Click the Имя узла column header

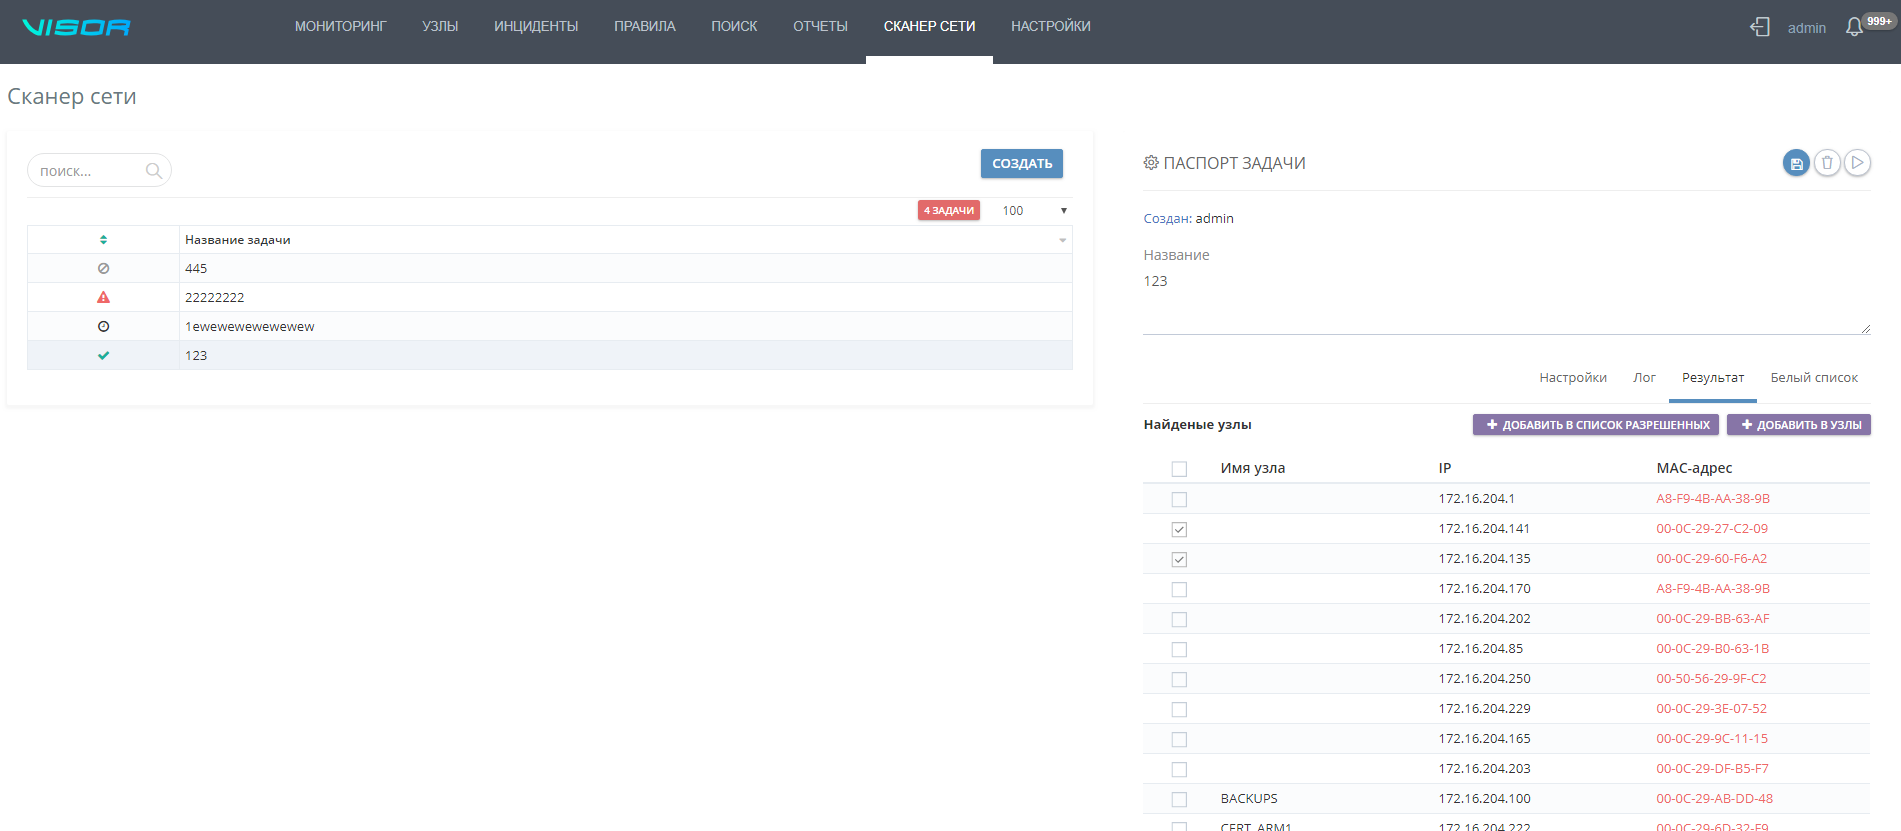click(1253, 468)
